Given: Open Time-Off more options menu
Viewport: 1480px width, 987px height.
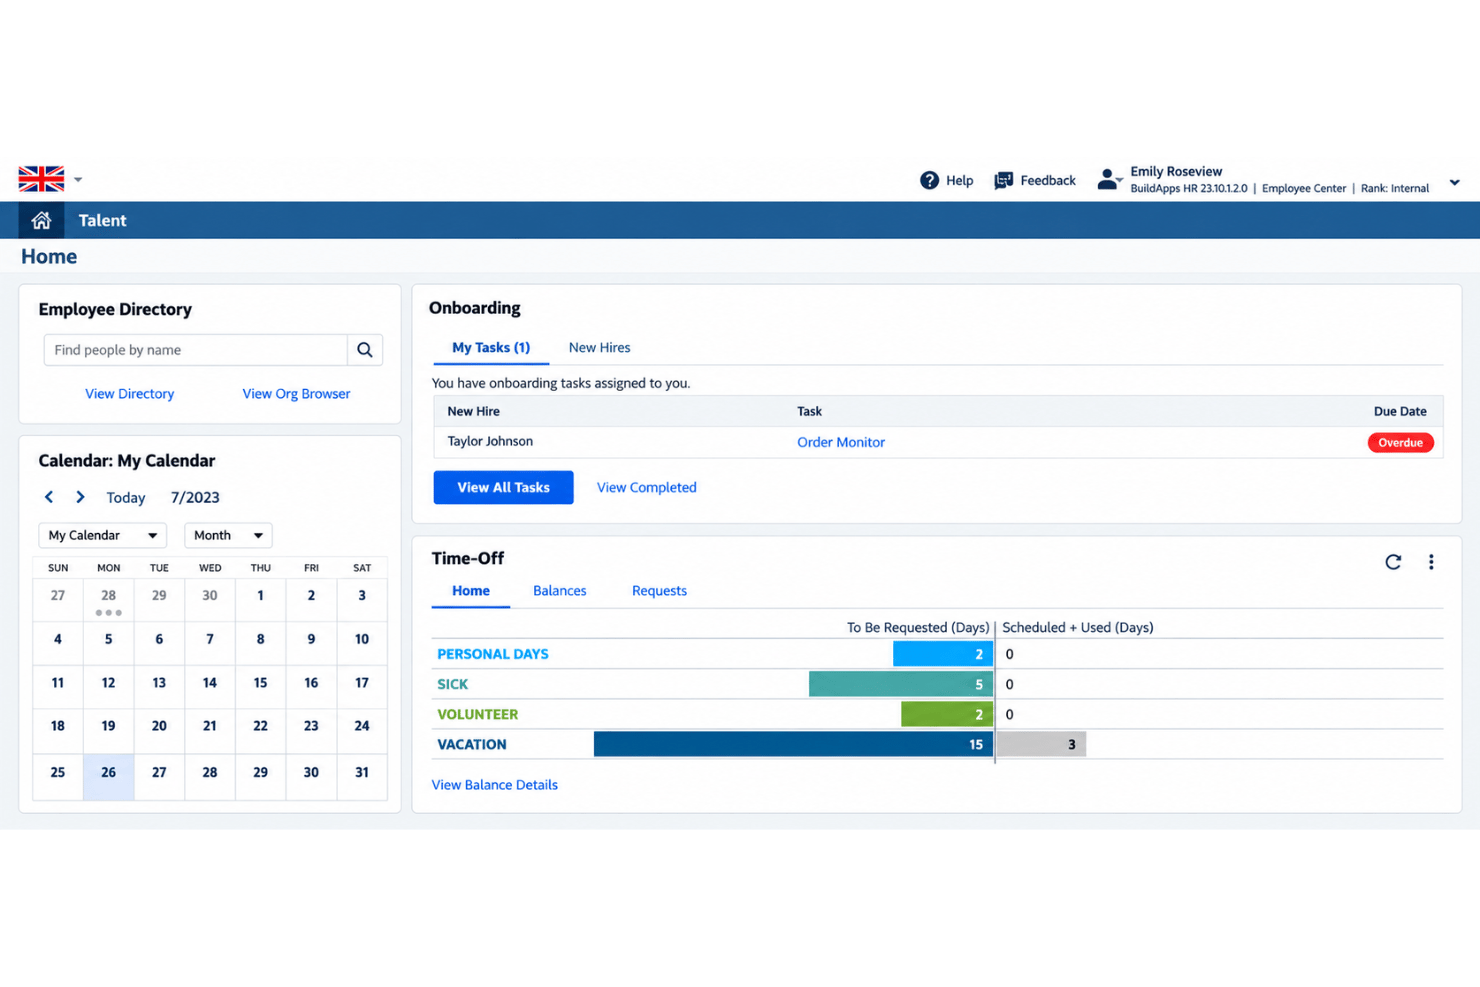Looking at the screenshot, I should pyautogui.click(x=1431, y=562).
